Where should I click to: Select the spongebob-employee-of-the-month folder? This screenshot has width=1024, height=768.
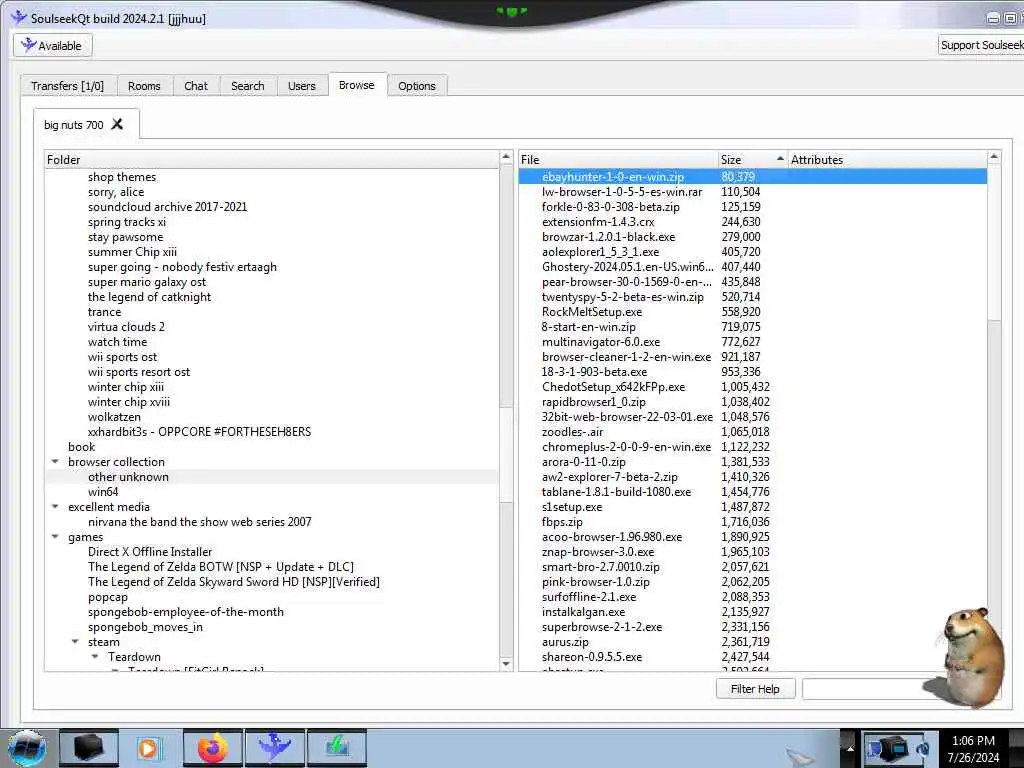click(x=186, y=612)
